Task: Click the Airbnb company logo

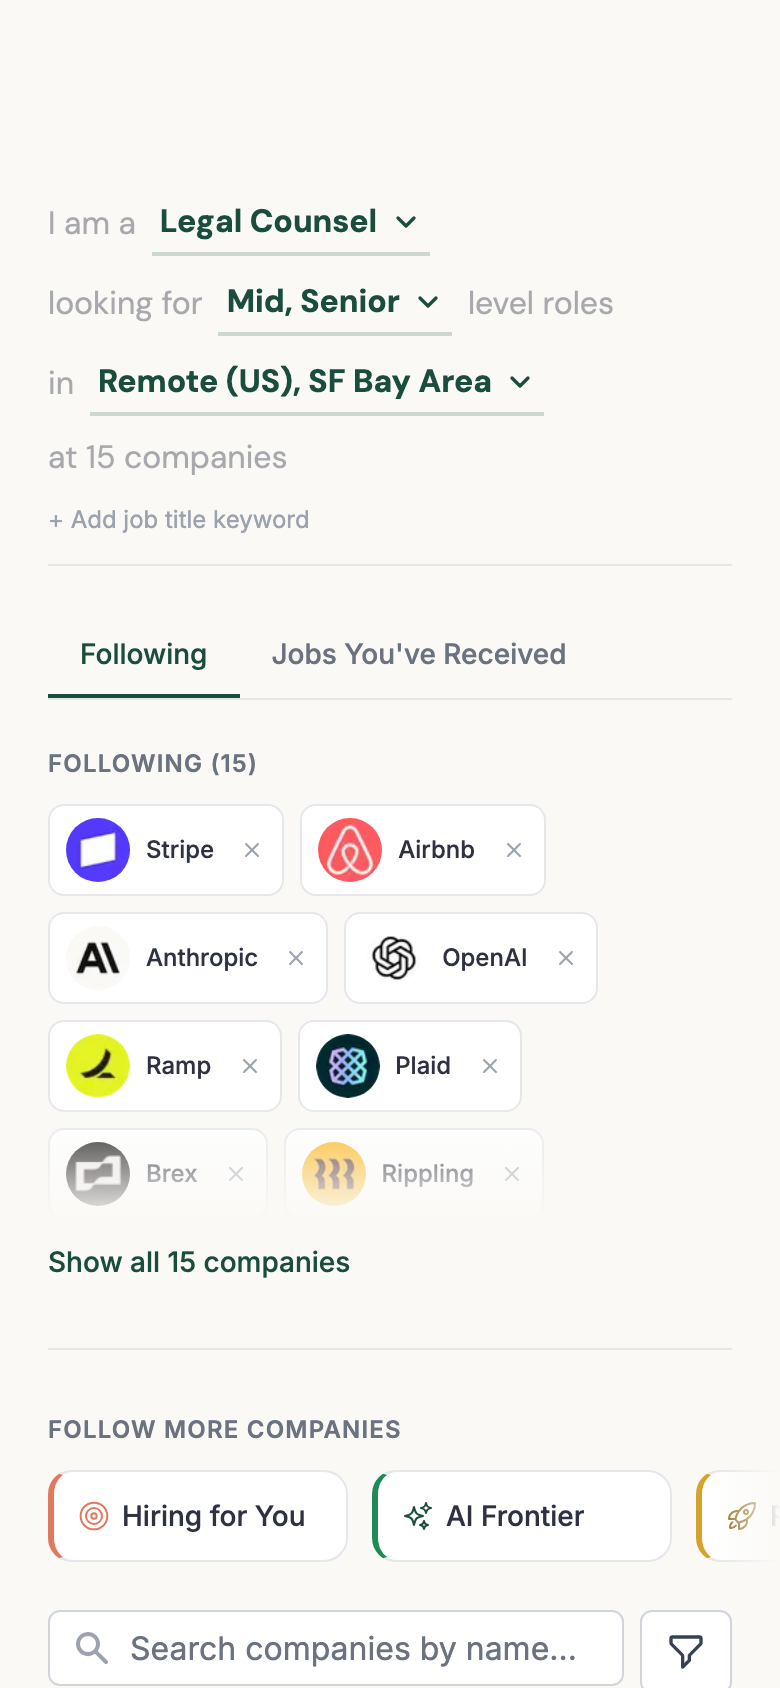Action: coord(347,849)
